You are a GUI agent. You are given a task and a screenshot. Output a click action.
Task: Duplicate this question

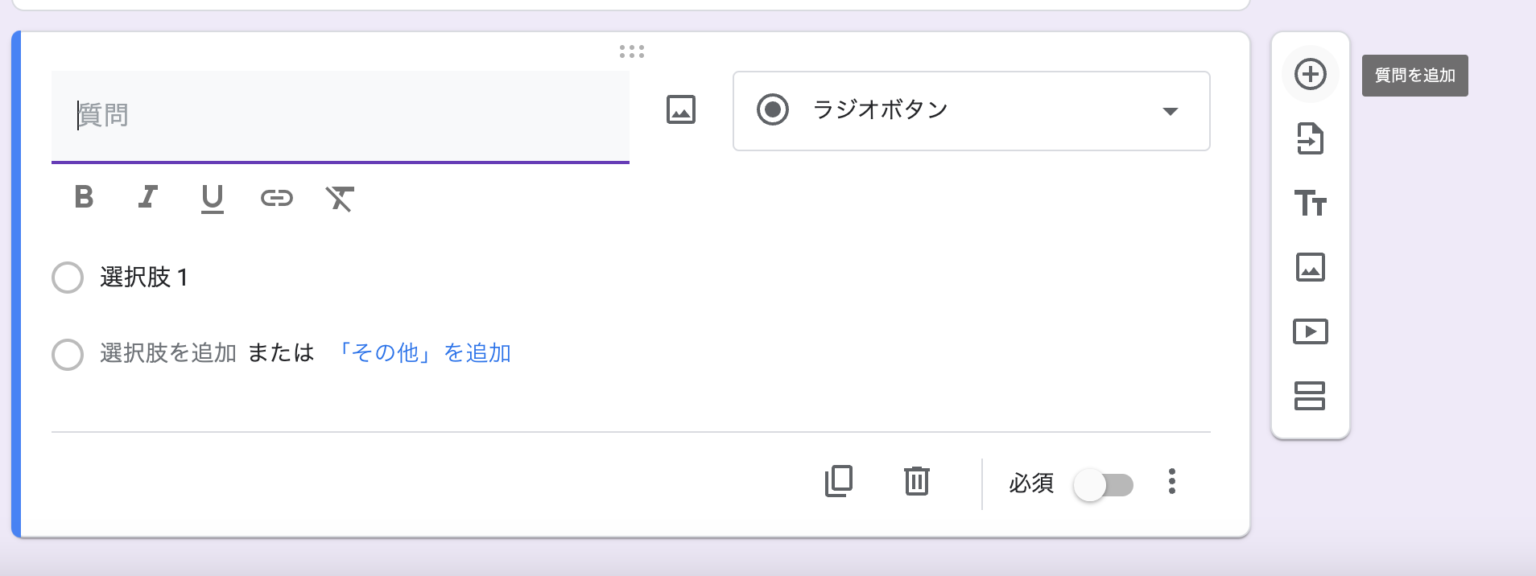coord(838,481)
